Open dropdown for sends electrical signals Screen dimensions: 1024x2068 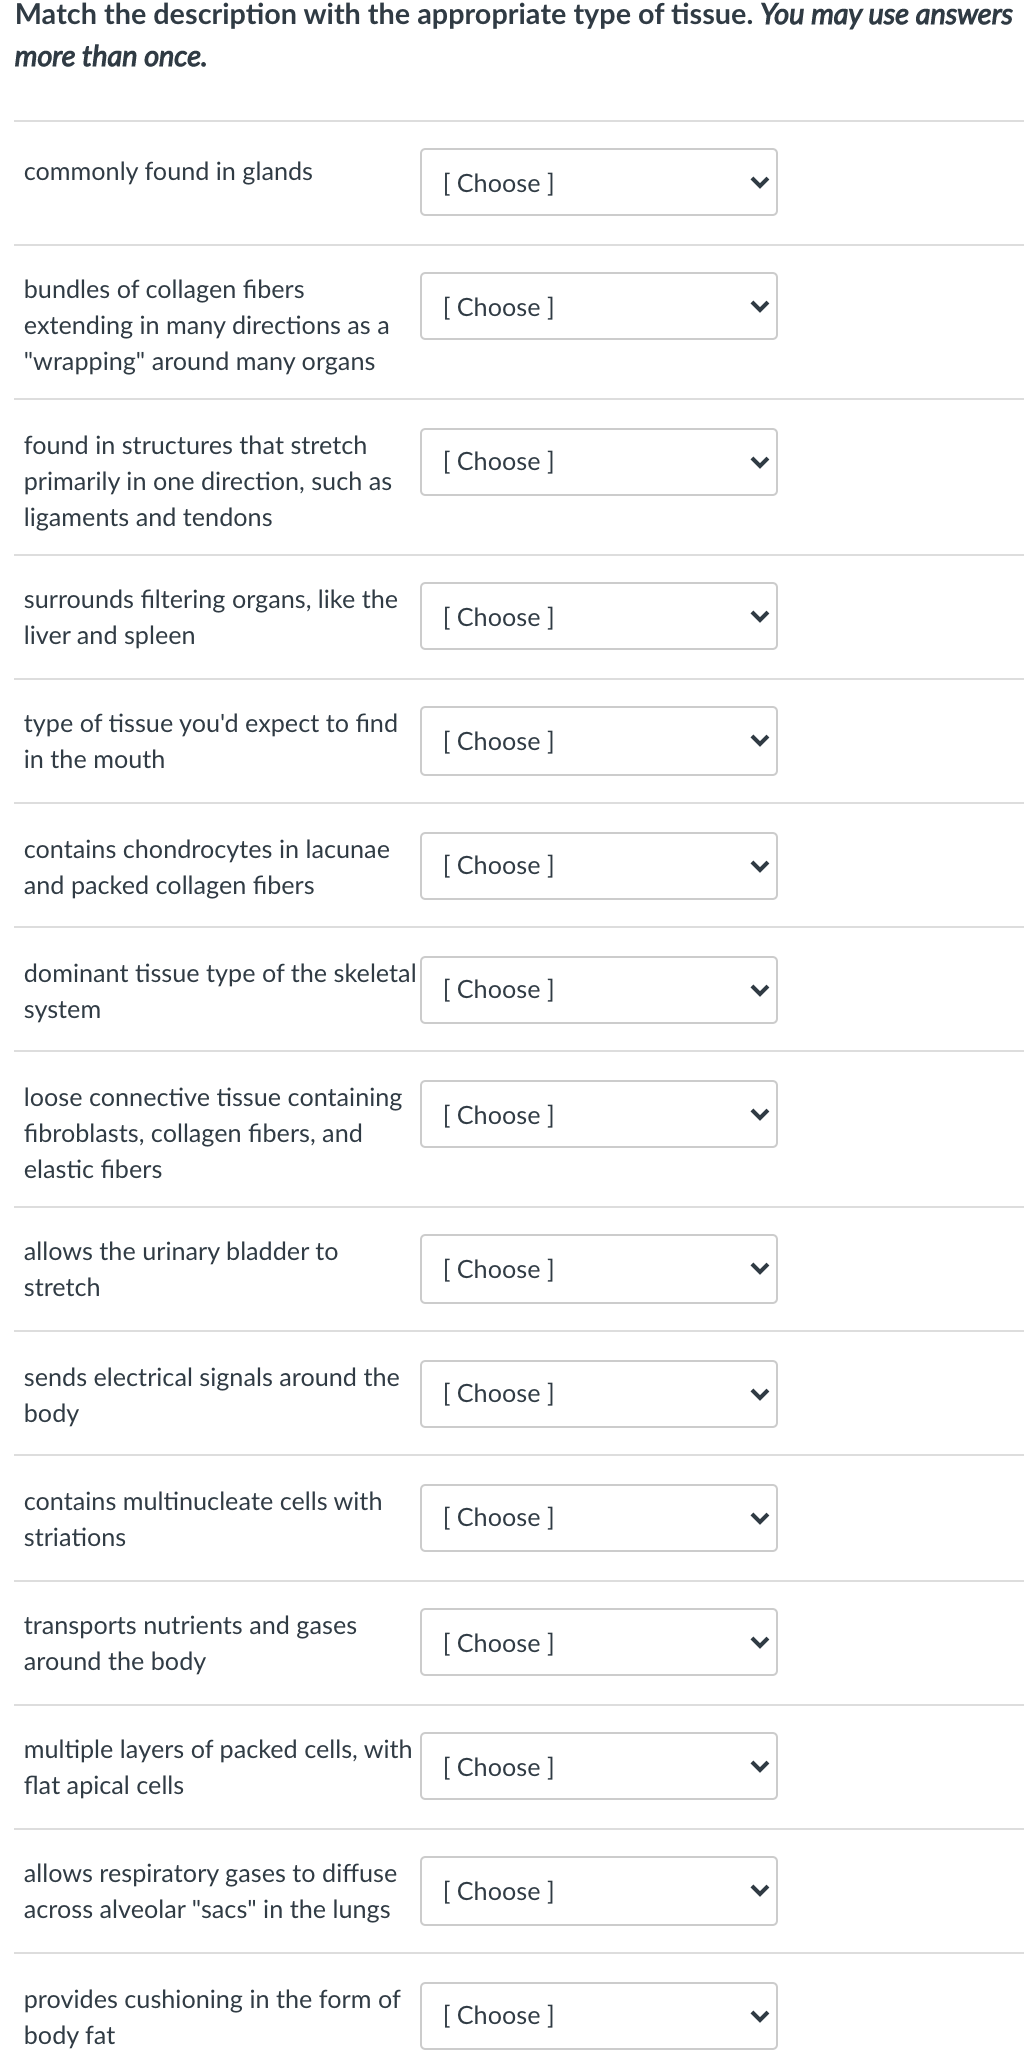point(599,1393)
